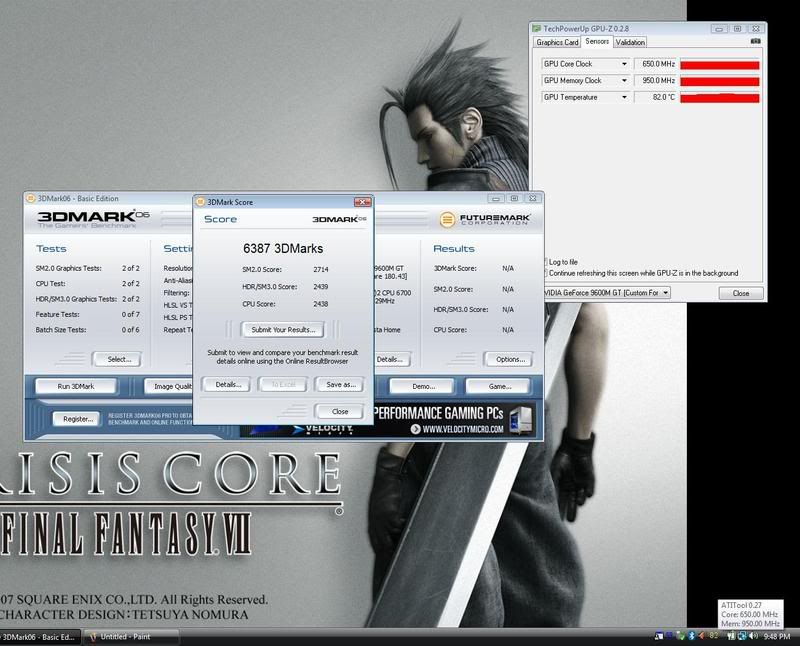Screen dimensions: 800x646
Task: Click the SM2.0 Score value 2714
Action: (x=321, y=269)
